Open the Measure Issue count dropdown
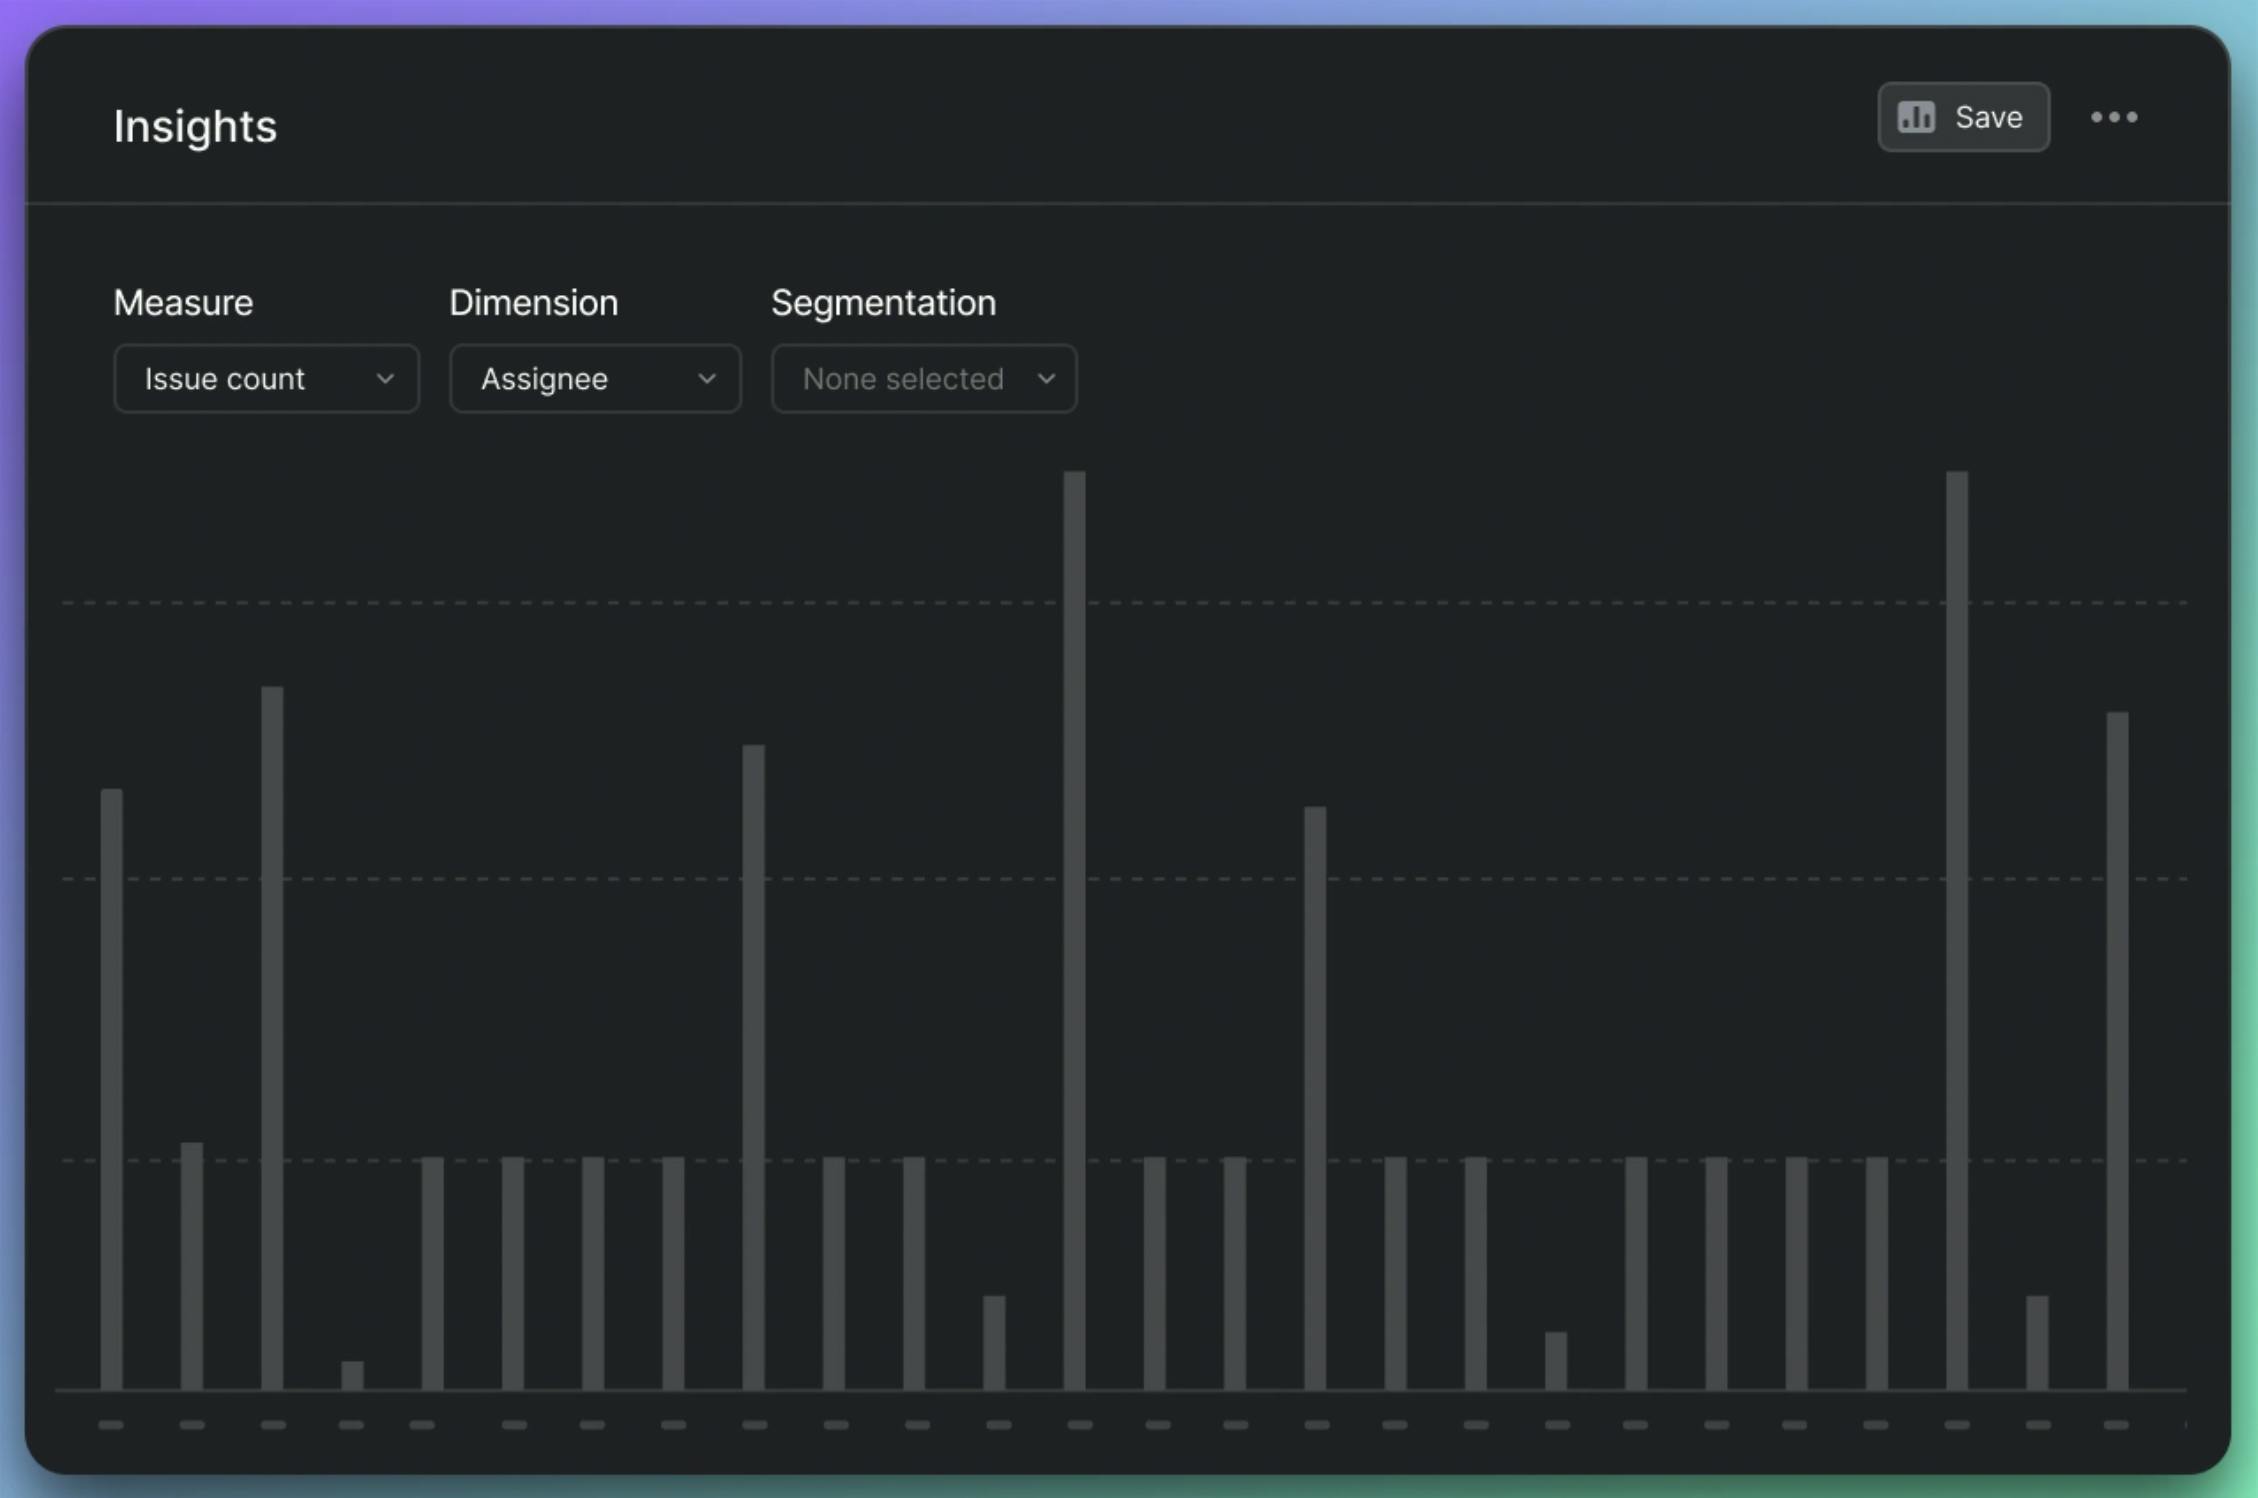Viewport: 2258px width, 1498px height. click(266, 378)
